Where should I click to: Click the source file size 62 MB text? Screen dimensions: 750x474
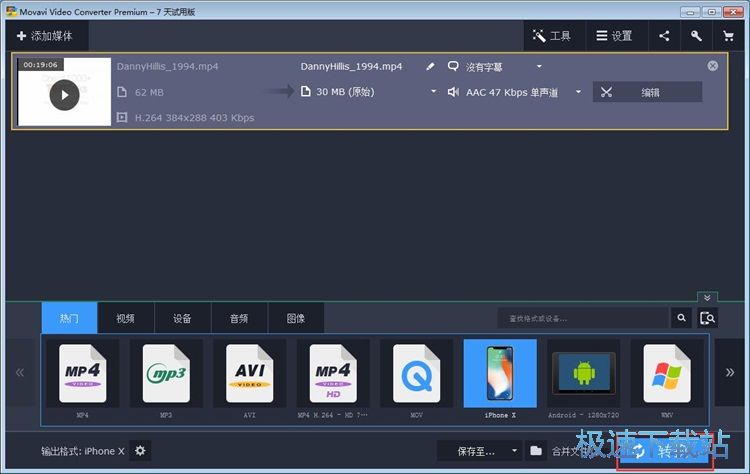(x=149, y=92)
